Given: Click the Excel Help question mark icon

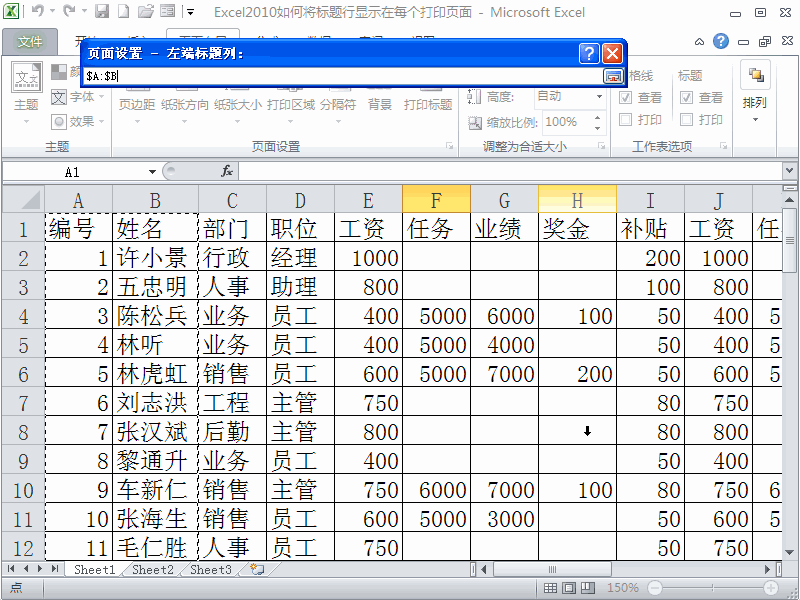Looking at the screenshot, I should (720, 41).
